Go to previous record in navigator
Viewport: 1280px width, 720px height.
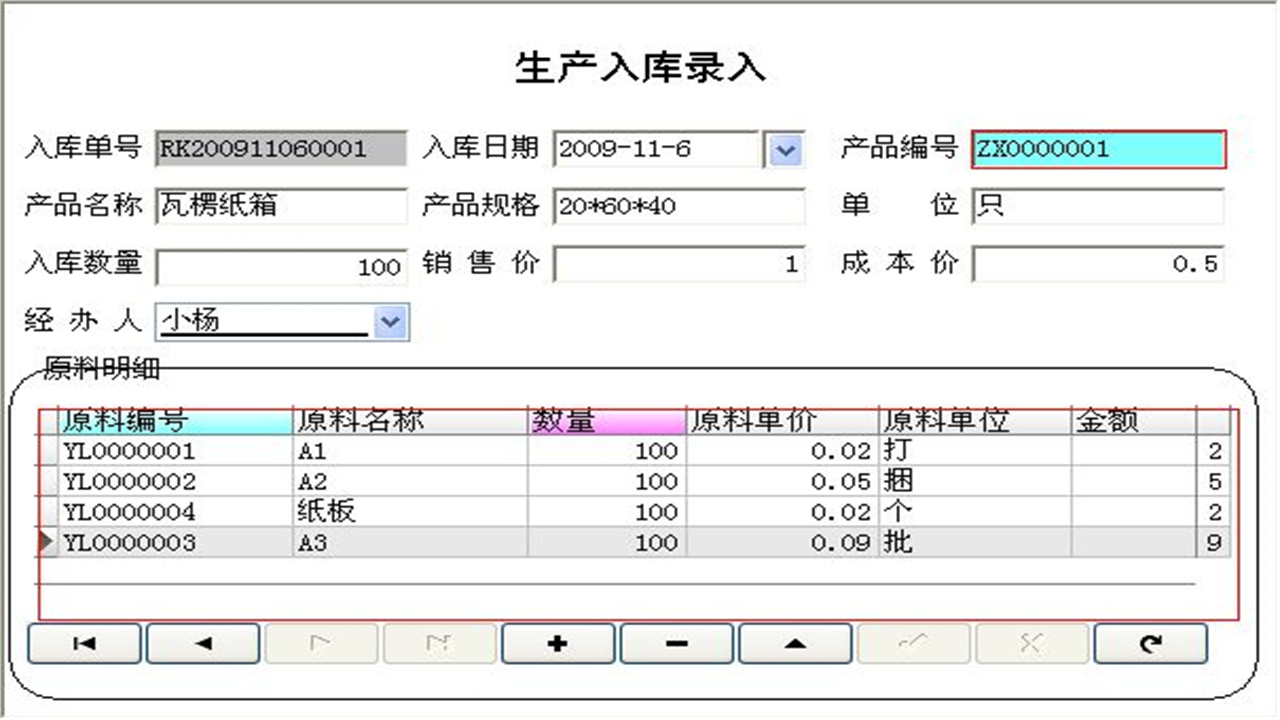[203, 643]
